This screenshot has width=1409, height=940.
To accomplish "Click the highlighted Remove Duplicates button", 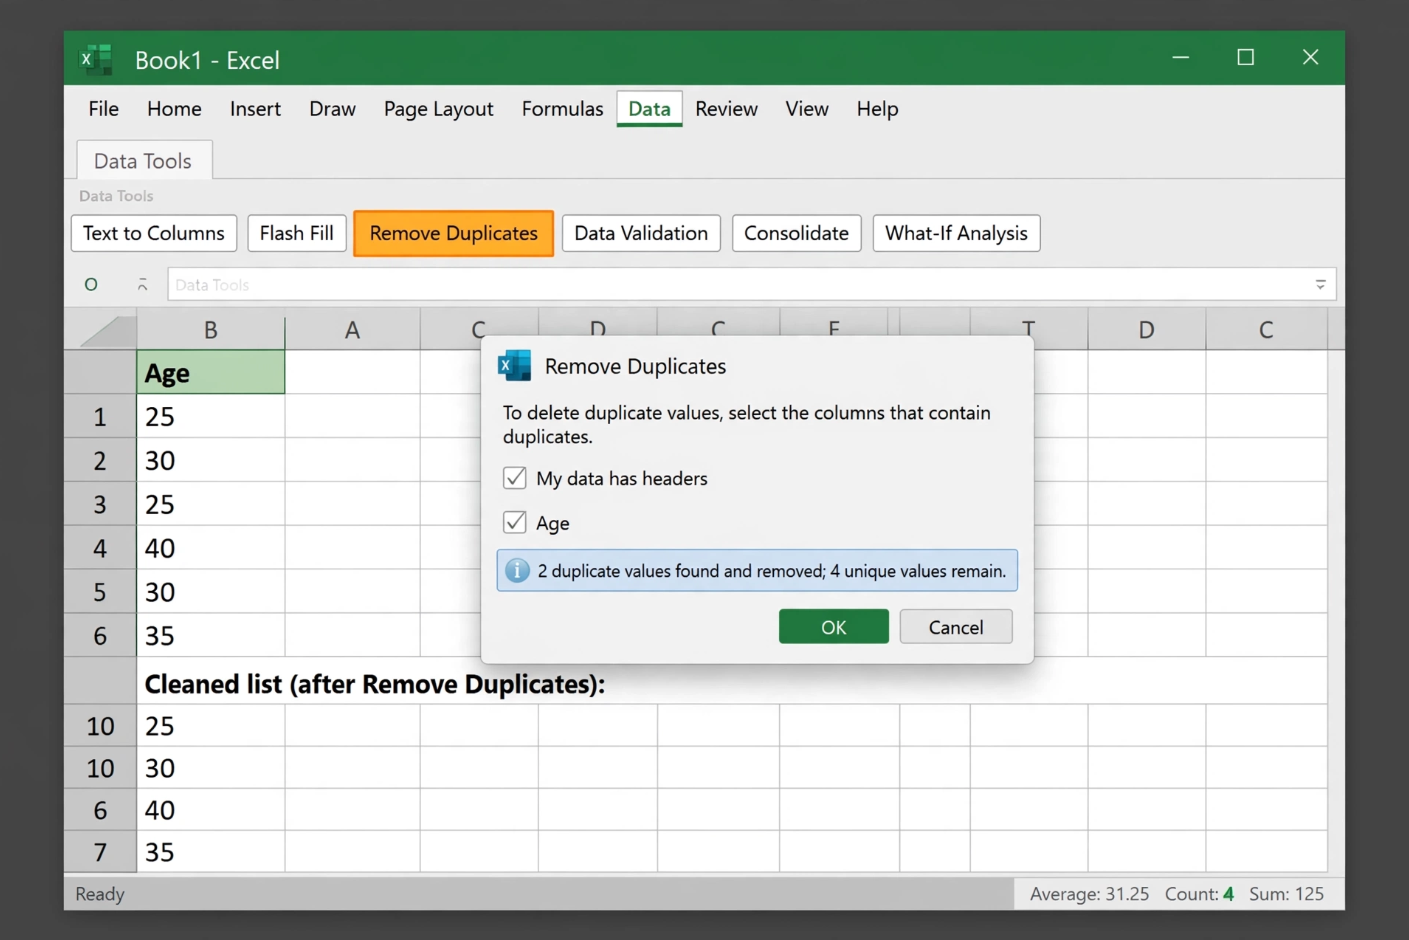I will click(x=453, y=233).
